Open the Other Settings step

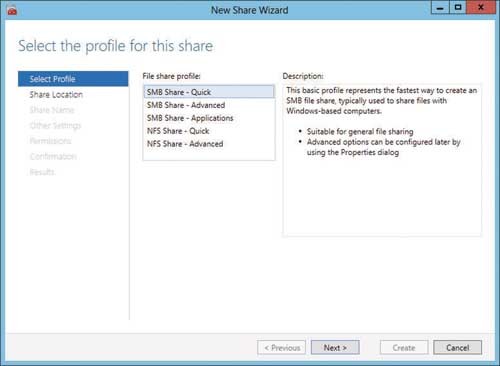point(73,126)
